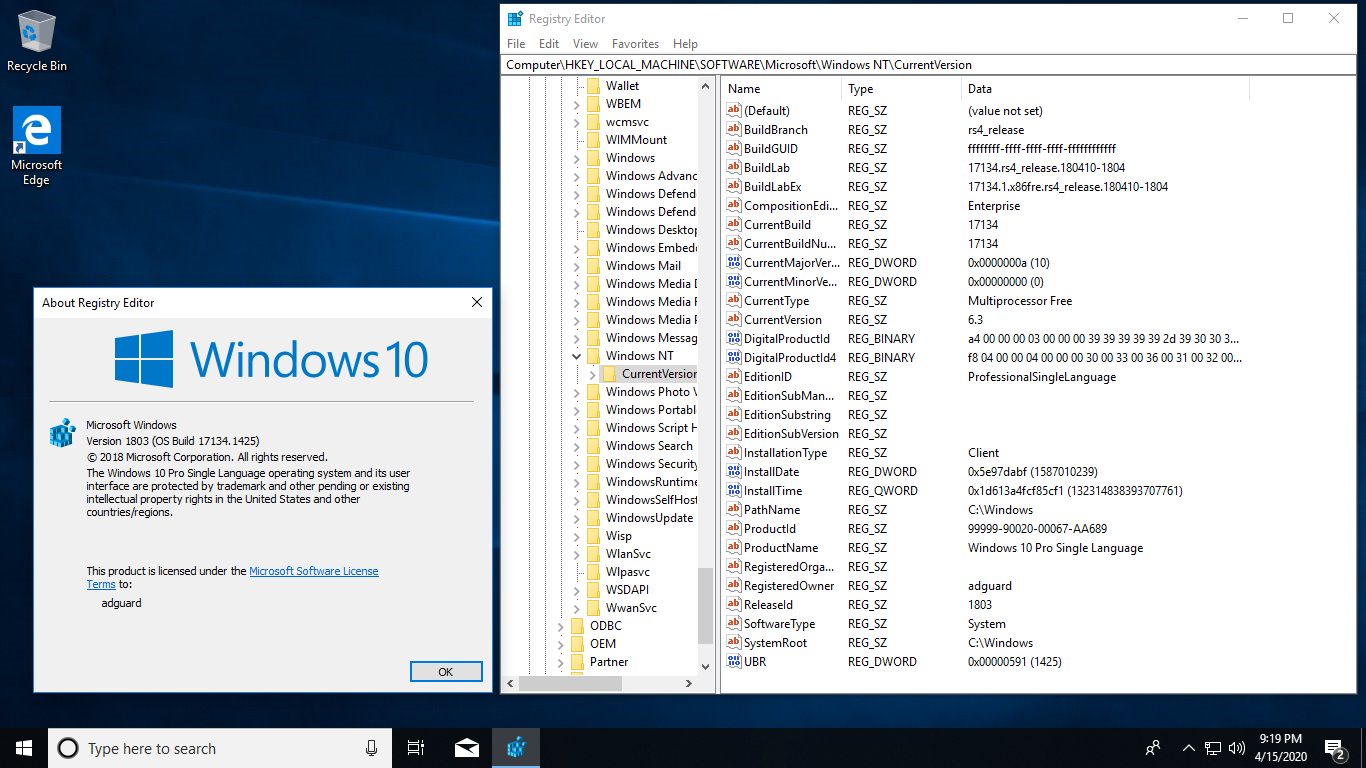Image resolution: width=1366 pixels, height=768 pixels.
Task: Show hidden system tray icons
Action: [1188, 748]
